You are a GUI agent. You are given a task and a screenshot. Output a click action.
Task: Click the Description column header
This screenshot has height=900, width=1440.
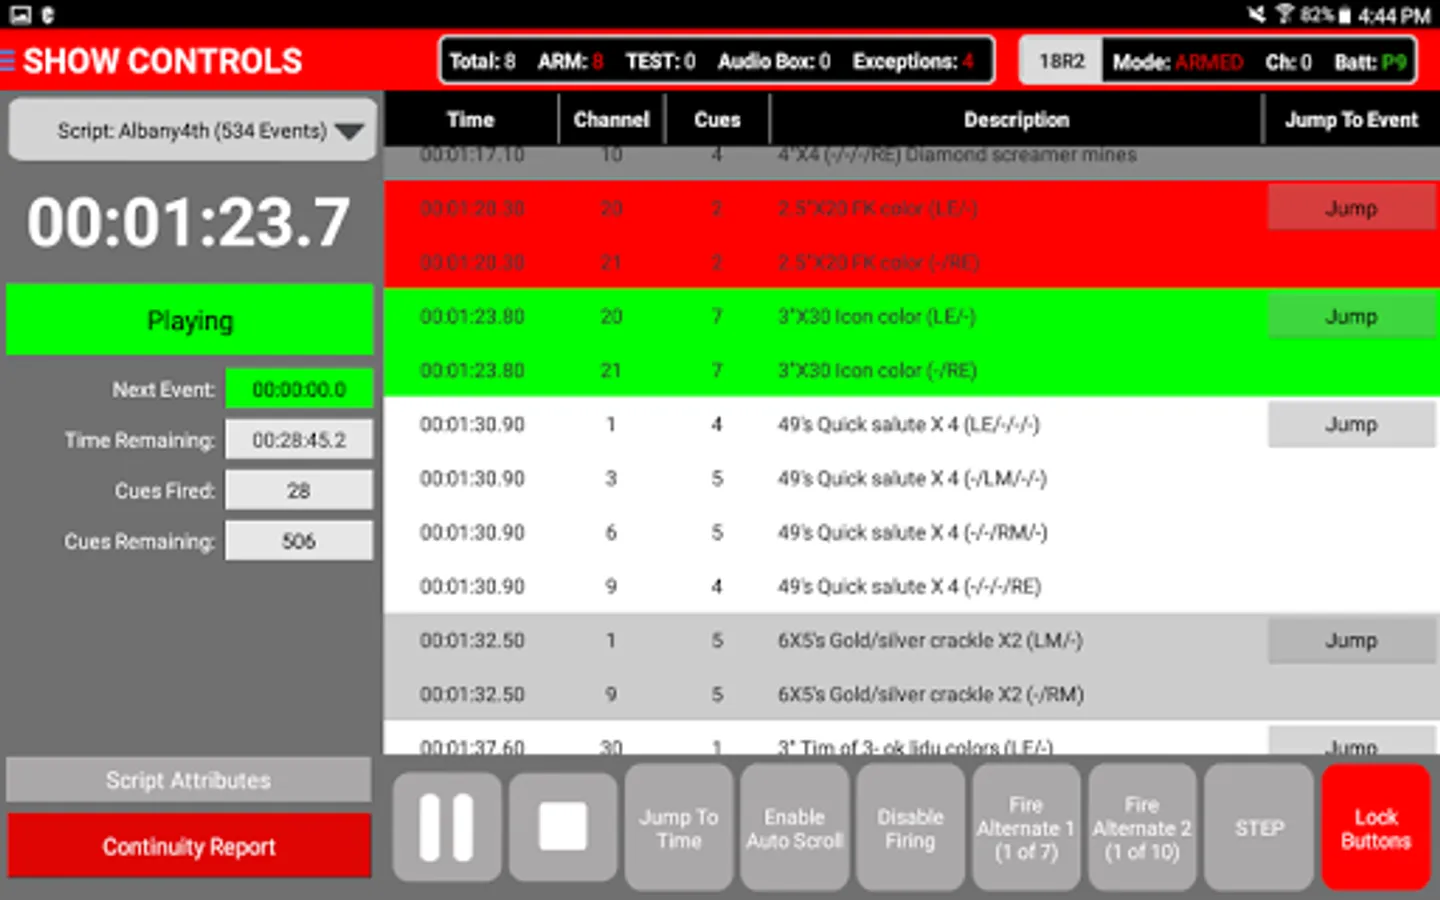(x=1017, y=119)
